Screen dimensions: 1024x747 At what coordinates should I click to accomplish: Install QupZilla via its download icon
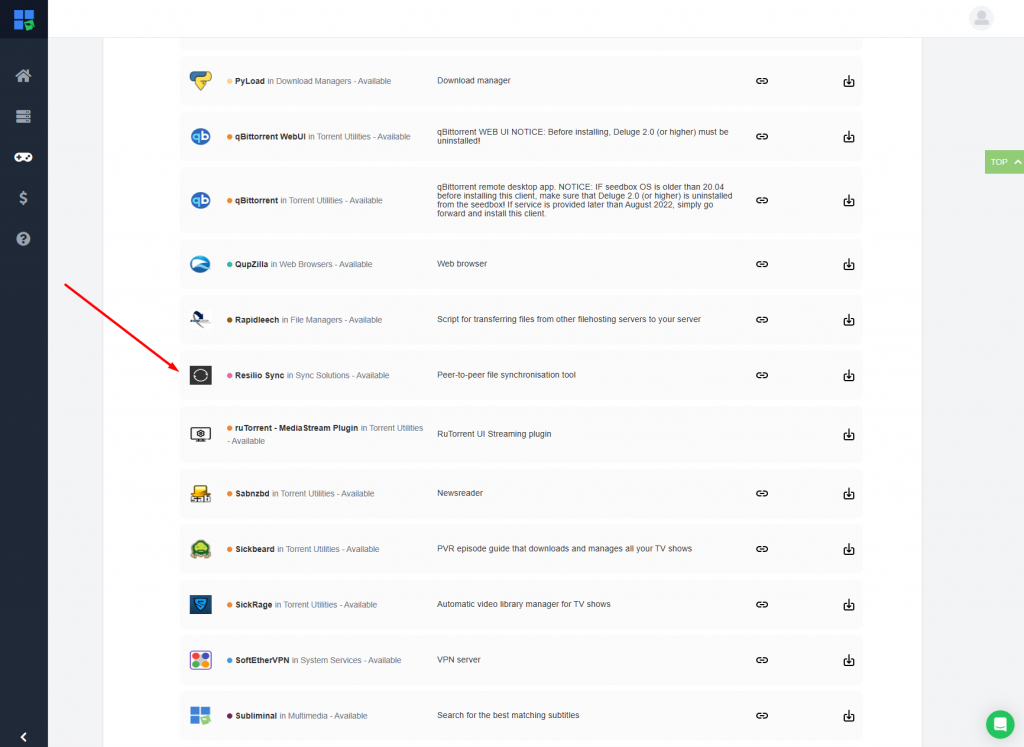(848, 264)
